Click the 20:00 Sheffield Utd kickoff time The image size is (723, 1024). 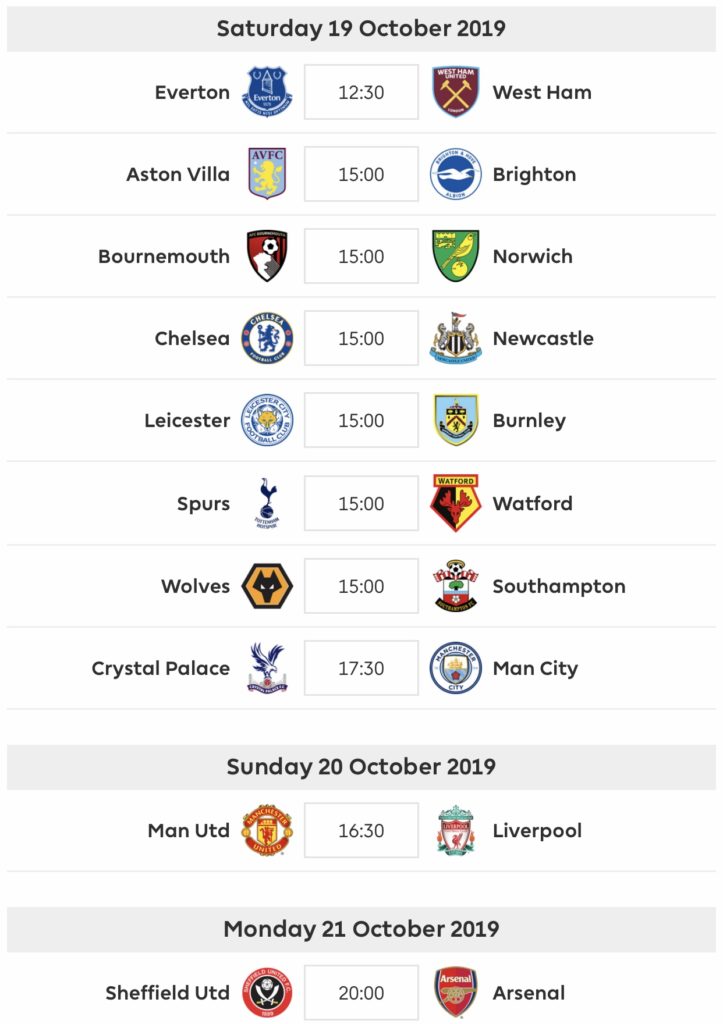coord(361,993)
